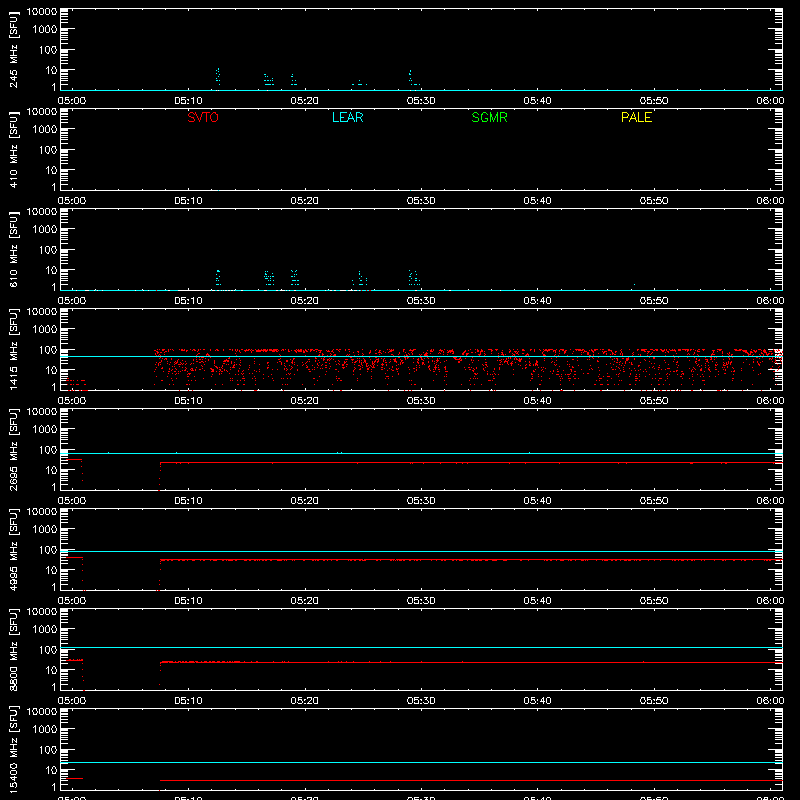
Task: Select the 1415 MHz [SFU] axis title
Action: [x=13, y=350]
